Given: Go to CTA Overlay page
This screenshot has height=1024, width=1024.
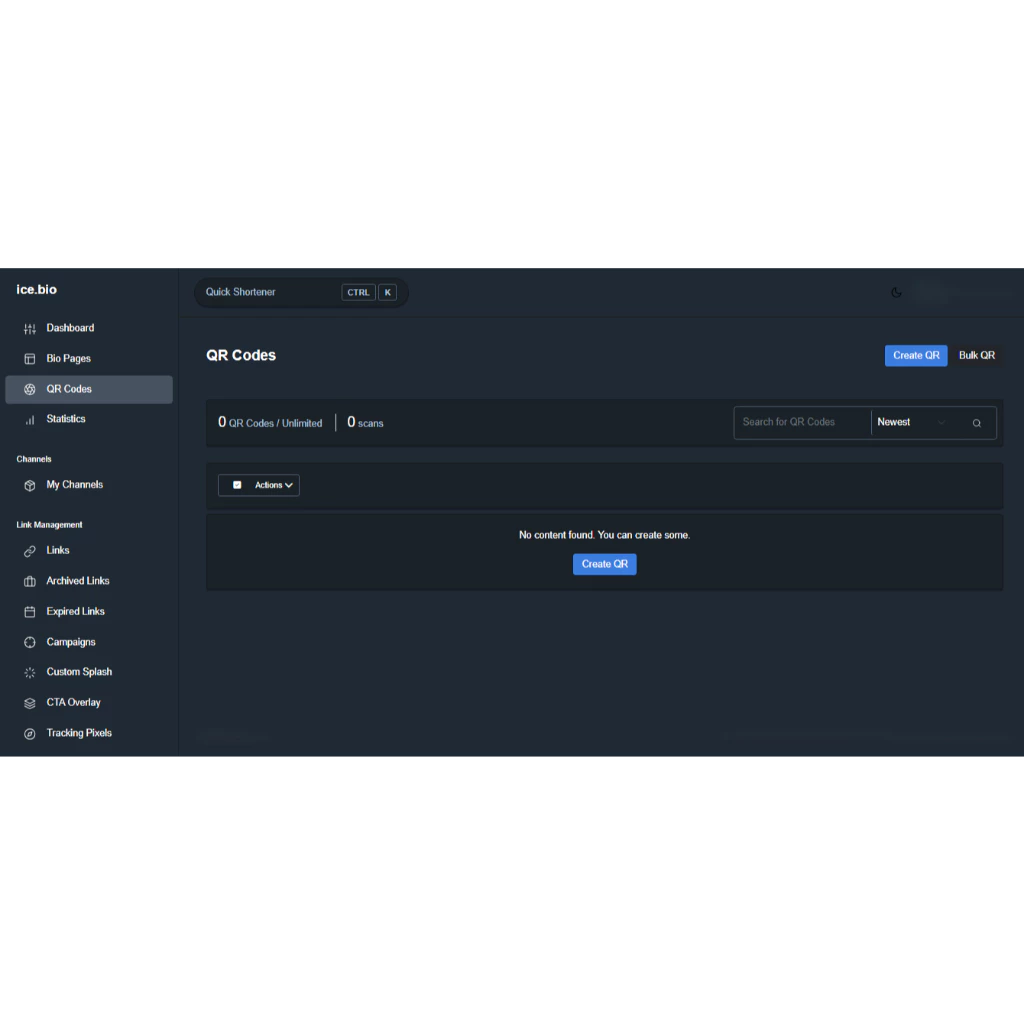Looking at the screenshot, I should pos(73,703).
